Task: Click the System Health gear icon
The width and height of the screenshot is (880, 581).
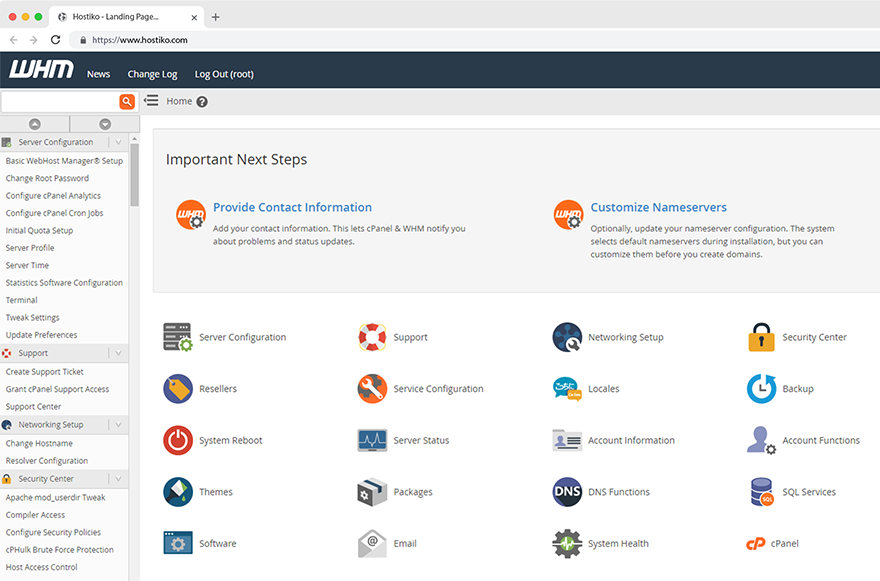Action: coord(567,543)
